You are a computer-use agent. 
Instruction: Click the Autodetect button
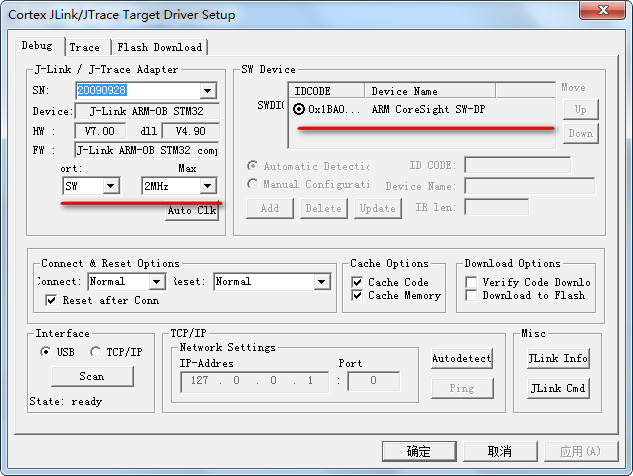pos(462,359)
